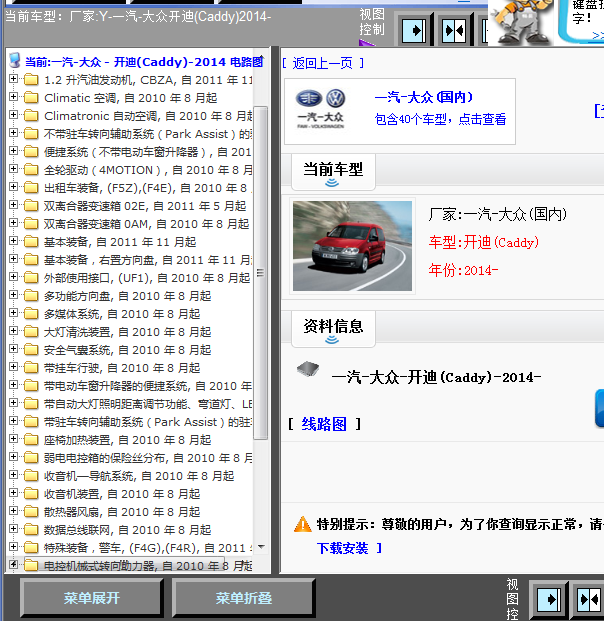Image resolution: width=604 pixels, height=621 pixels.
Task: Click the folder icon for 数据总线联网
Action: coord(31,530)
